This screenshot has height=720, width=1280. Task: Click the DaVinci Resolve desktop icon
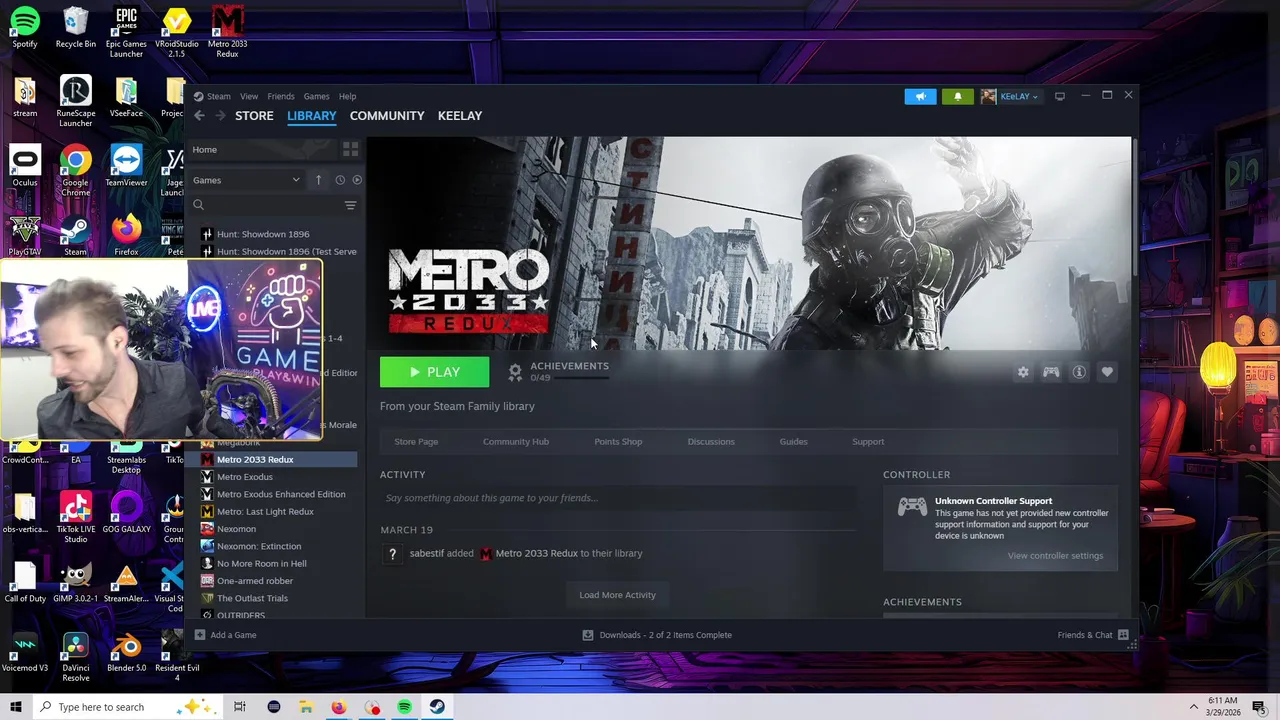(x=76, y=657)
